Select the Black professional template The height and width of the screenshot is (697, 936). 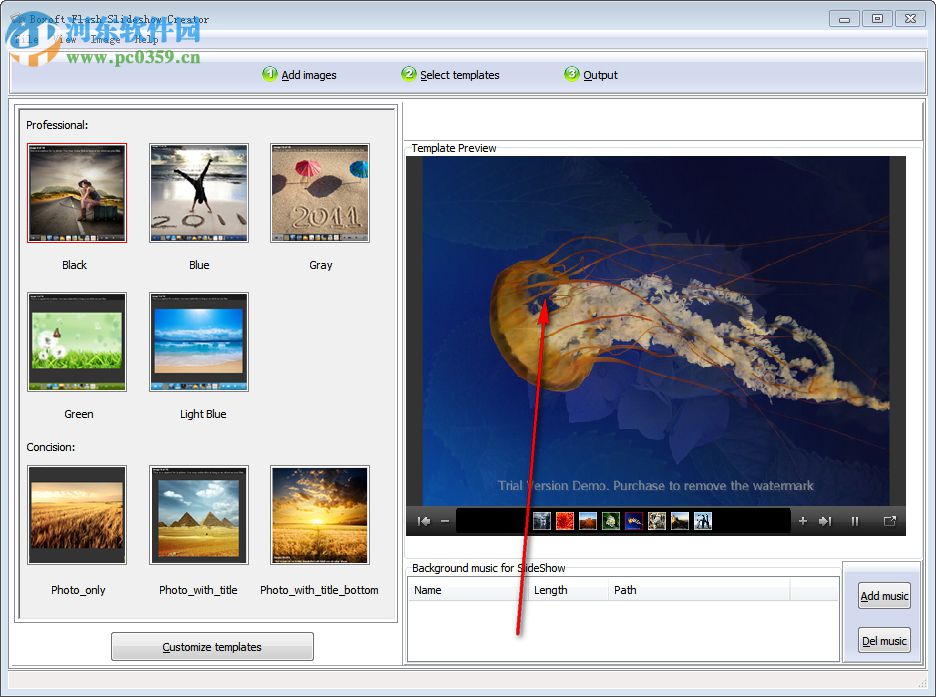coord(77,193)
